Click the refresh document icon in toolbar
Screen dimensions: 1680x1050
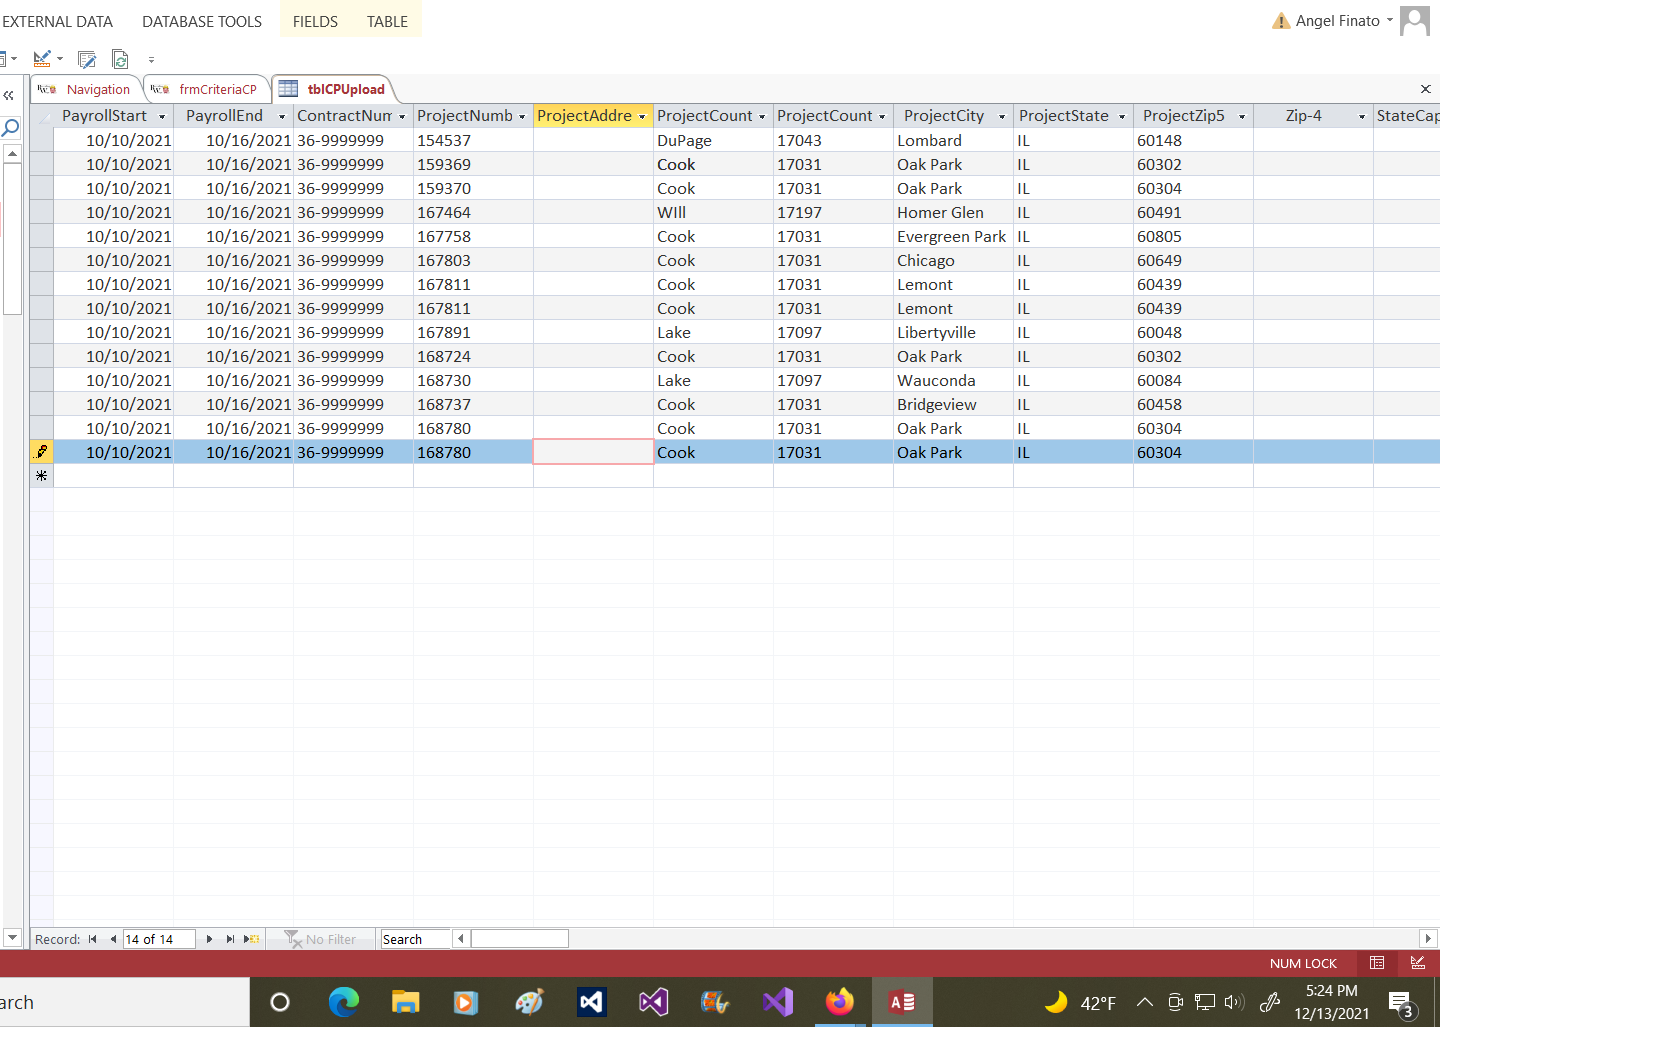pos(120,59)
